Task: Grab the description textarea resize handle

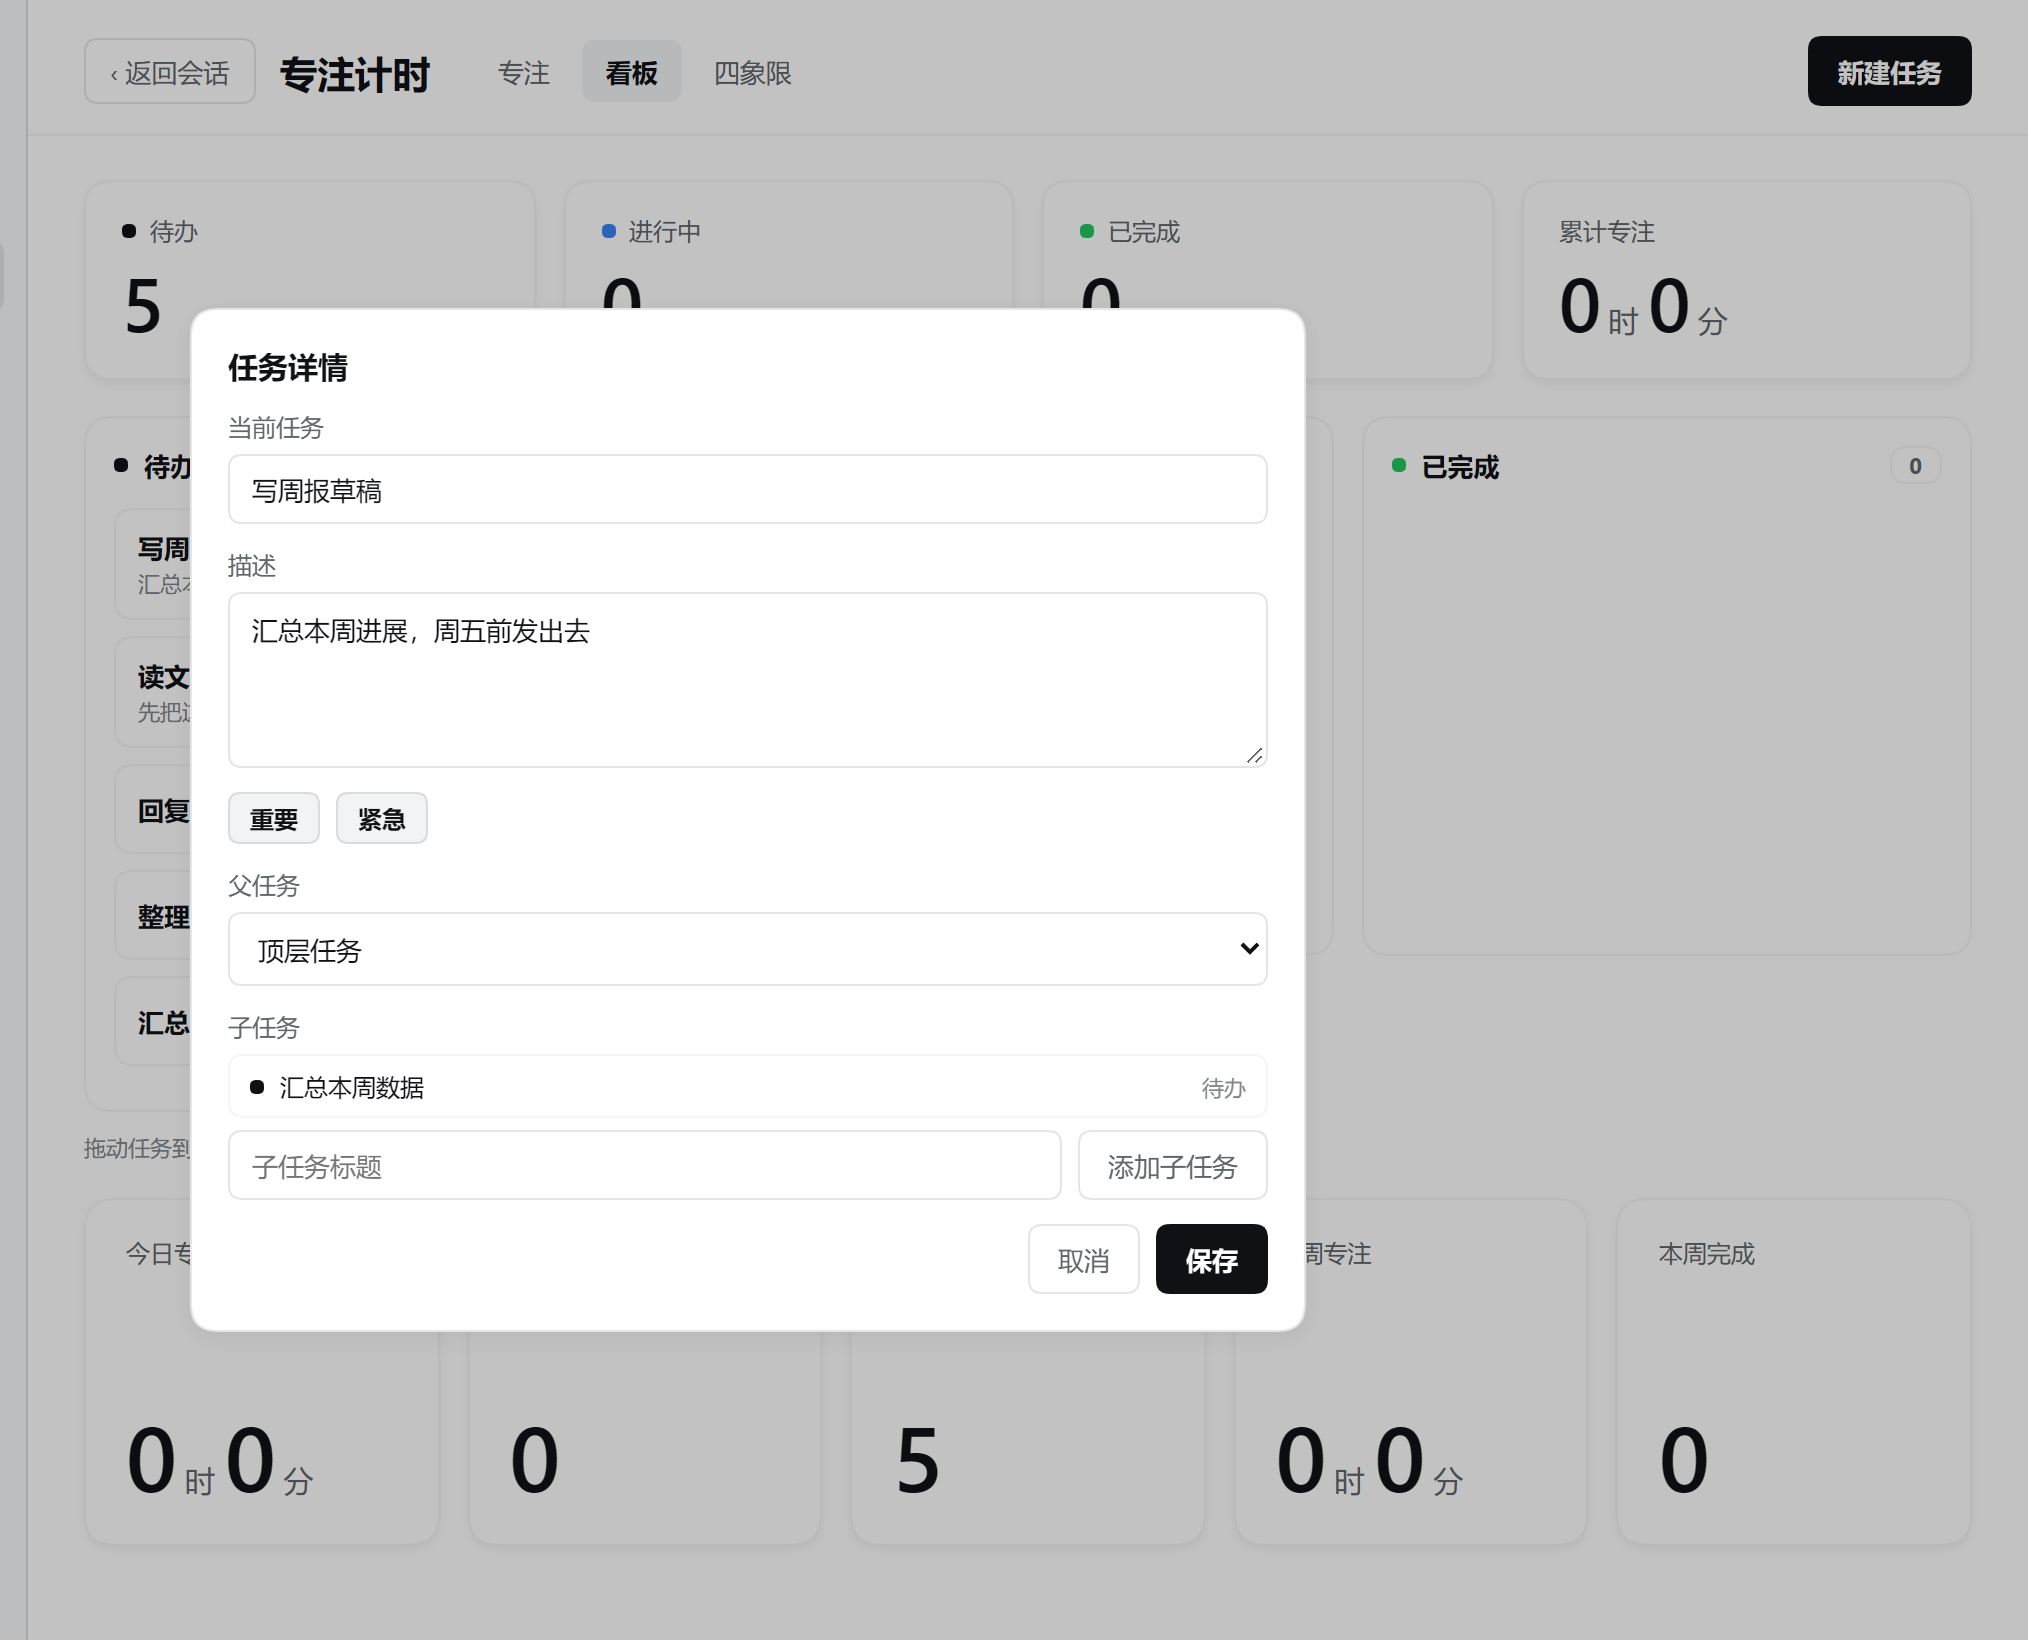Action: (x=1254, y=755)
